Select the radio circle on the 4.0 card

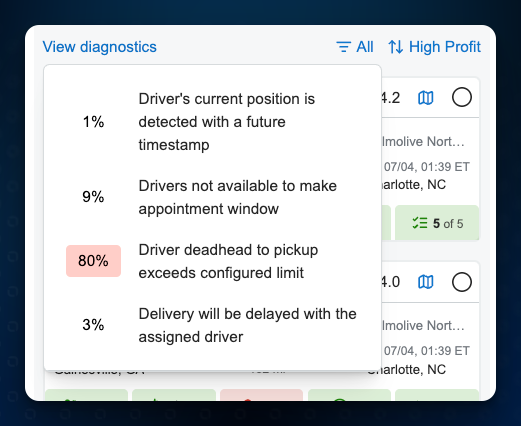[x=462, y=282]
